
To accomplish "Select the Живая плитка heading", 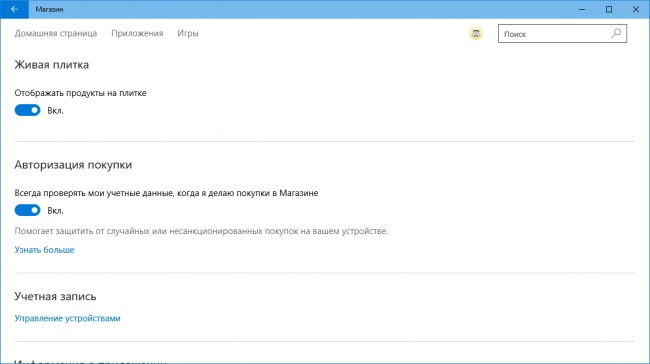I will click(51, 65).
